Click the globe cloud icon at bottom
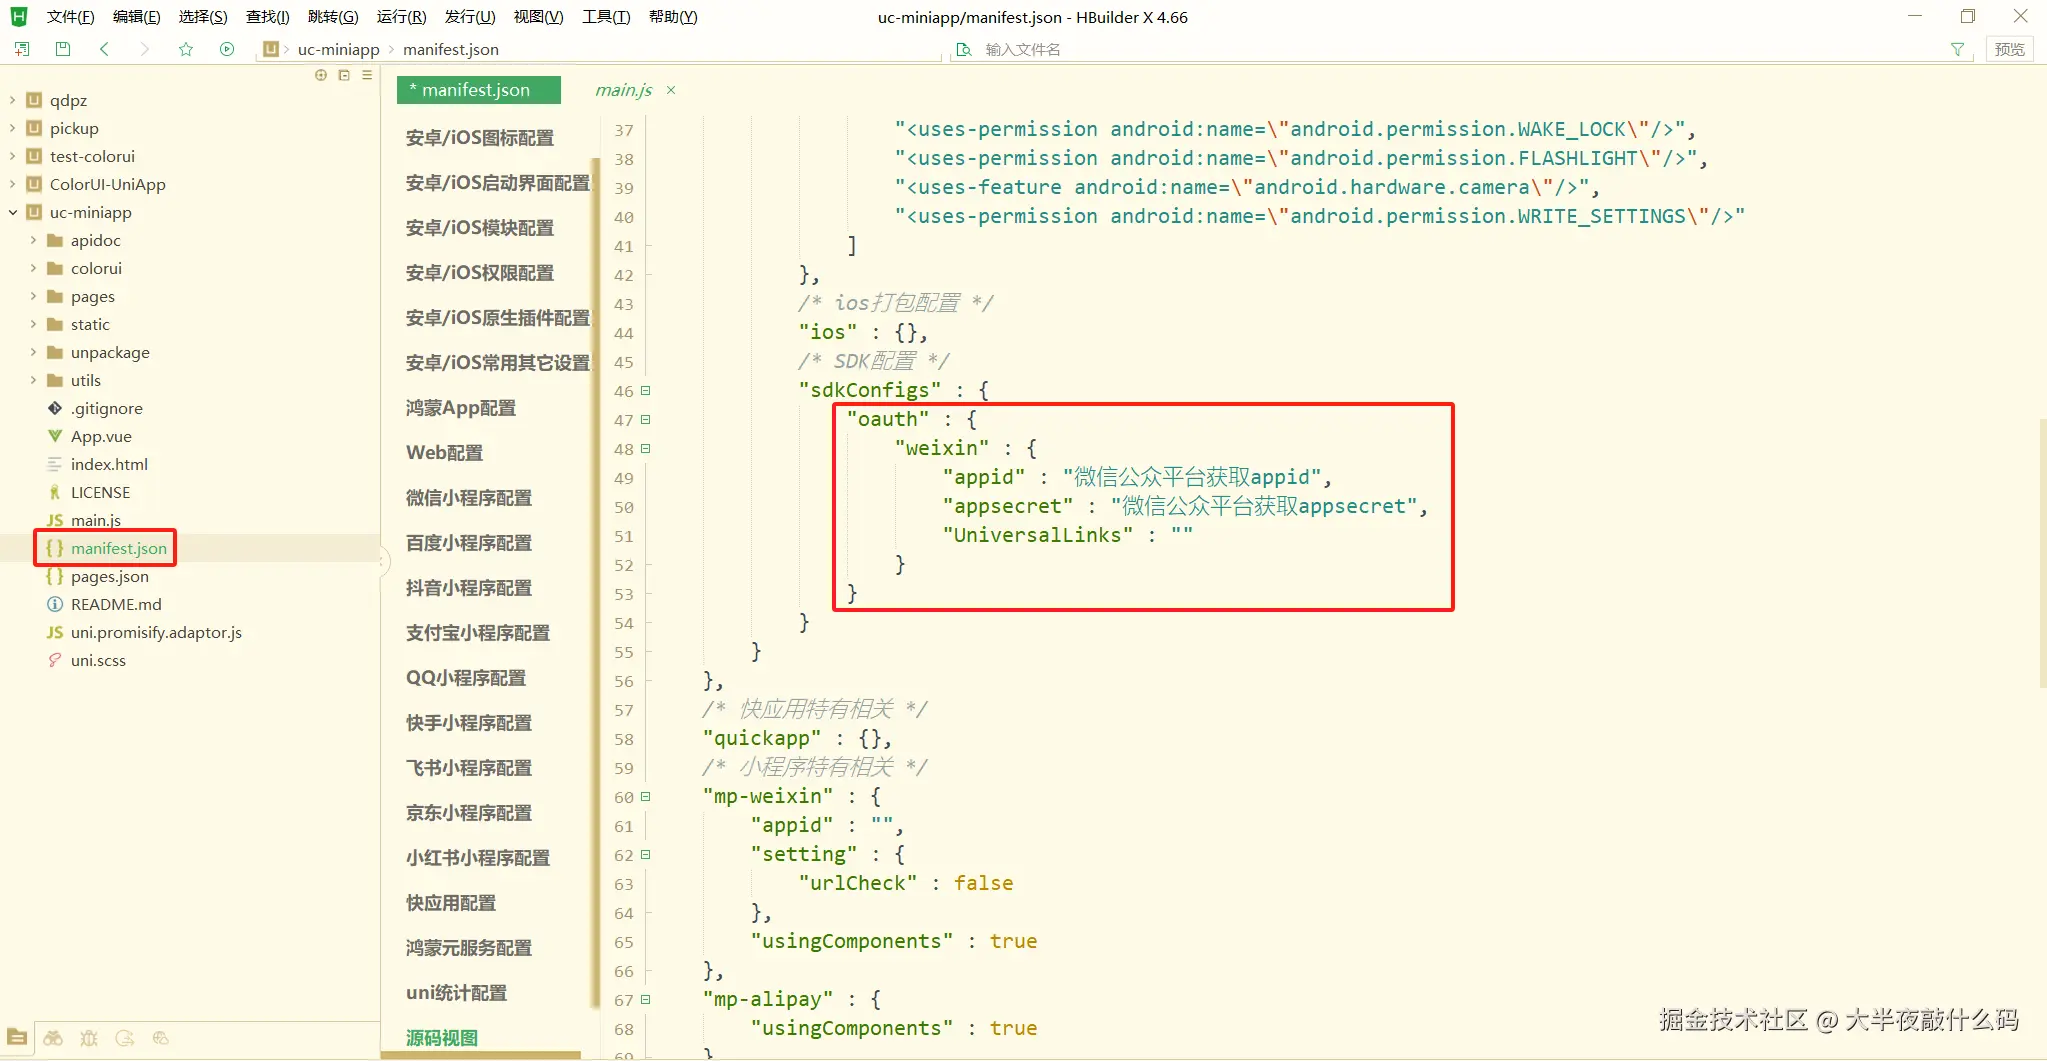2047x1061 pixels. (x=161, y=1038)
